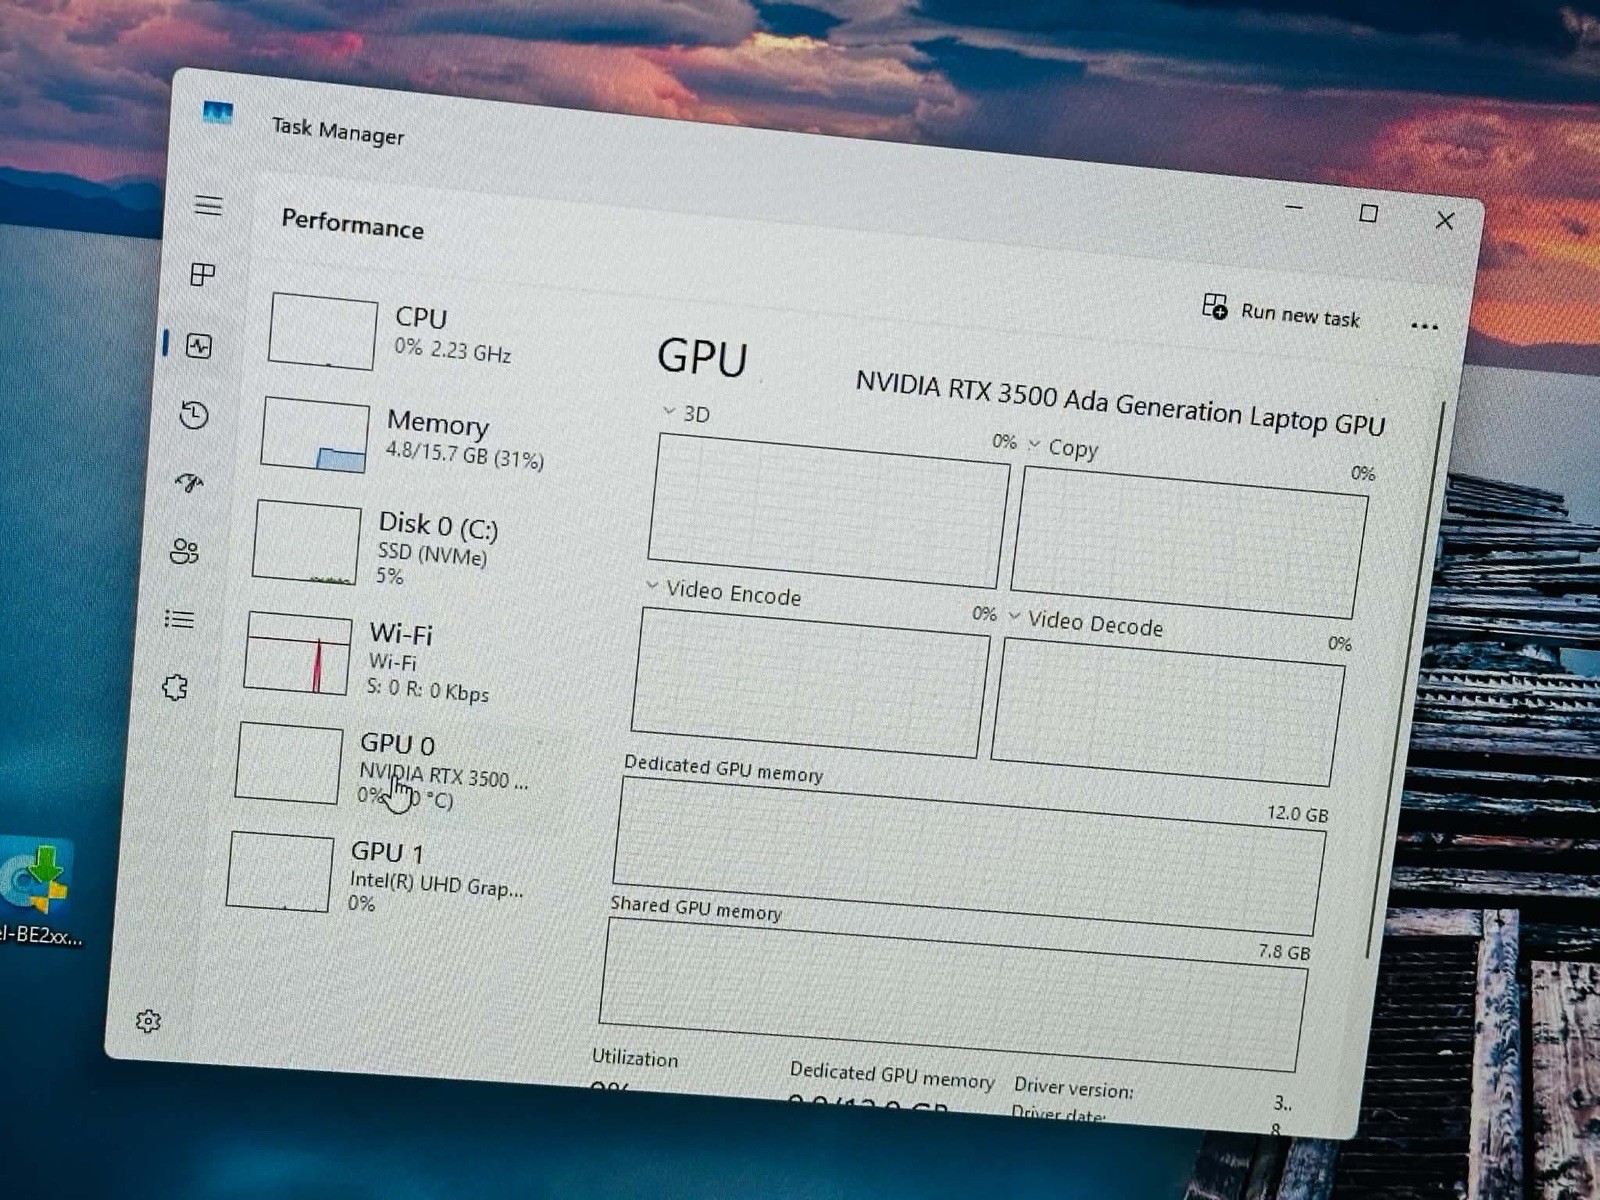Click the Video Decode usage graph
The image size is (1600, 1200).
click(1168, 712)
